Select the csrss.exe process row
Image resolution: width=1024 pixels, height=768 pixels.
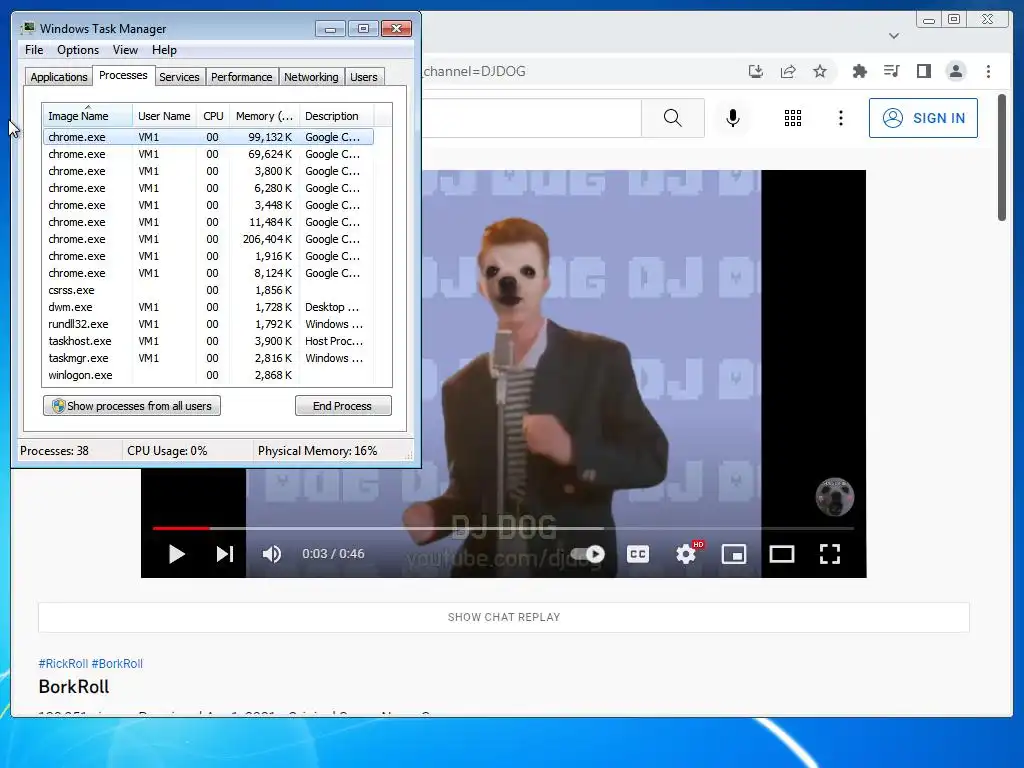(208, 290)
